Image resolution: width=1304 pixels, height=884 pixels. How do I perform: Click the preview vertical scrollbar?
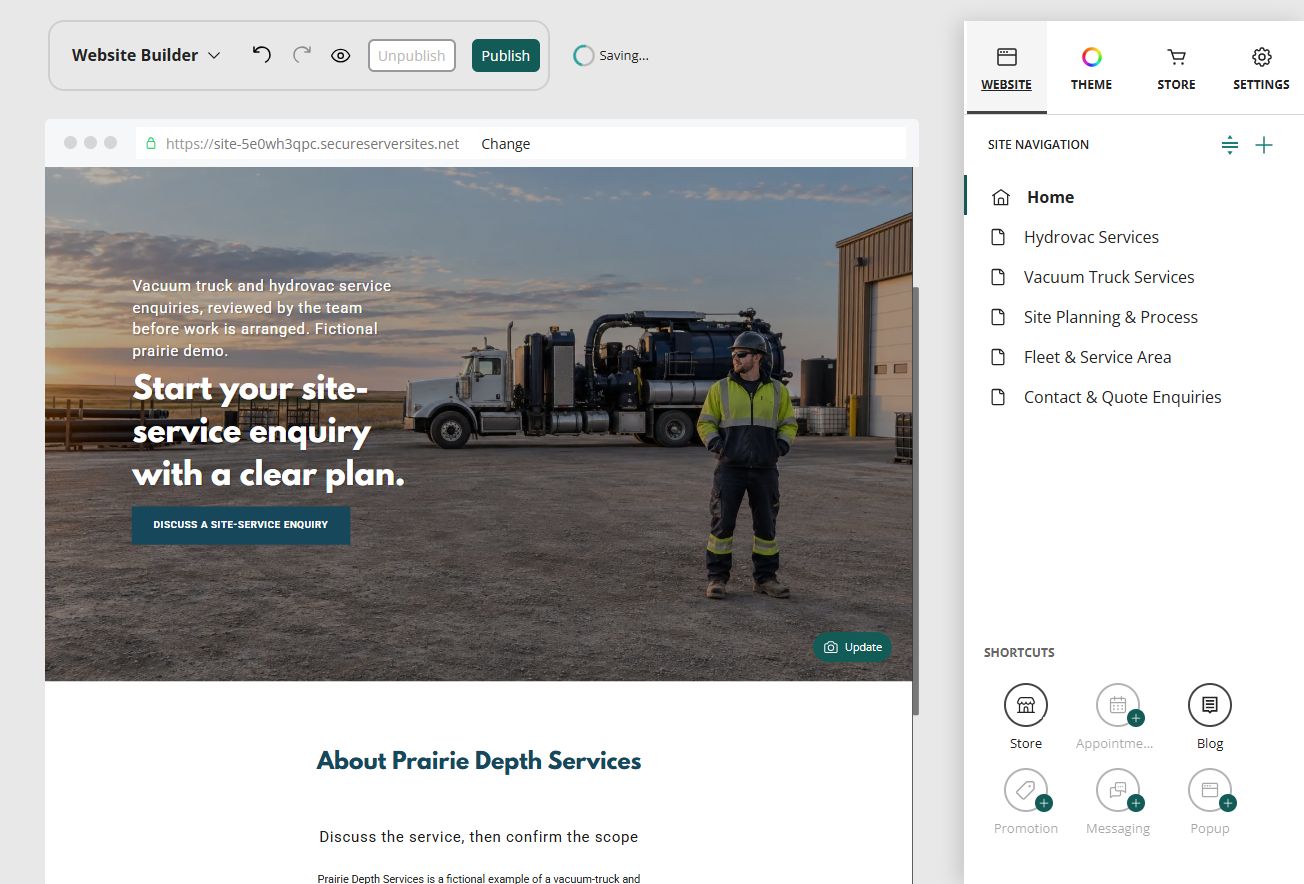tap(915, 500)
